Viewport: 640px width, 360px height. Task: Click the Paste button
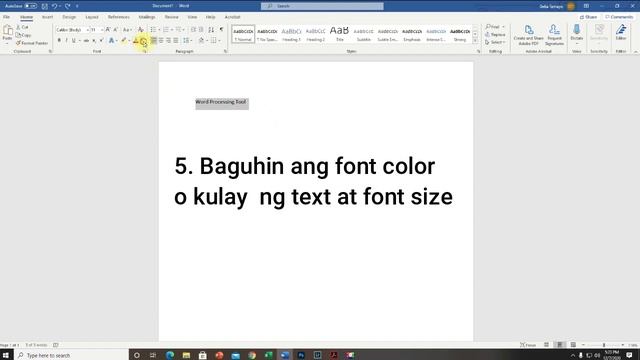click(x=7, y=34)
